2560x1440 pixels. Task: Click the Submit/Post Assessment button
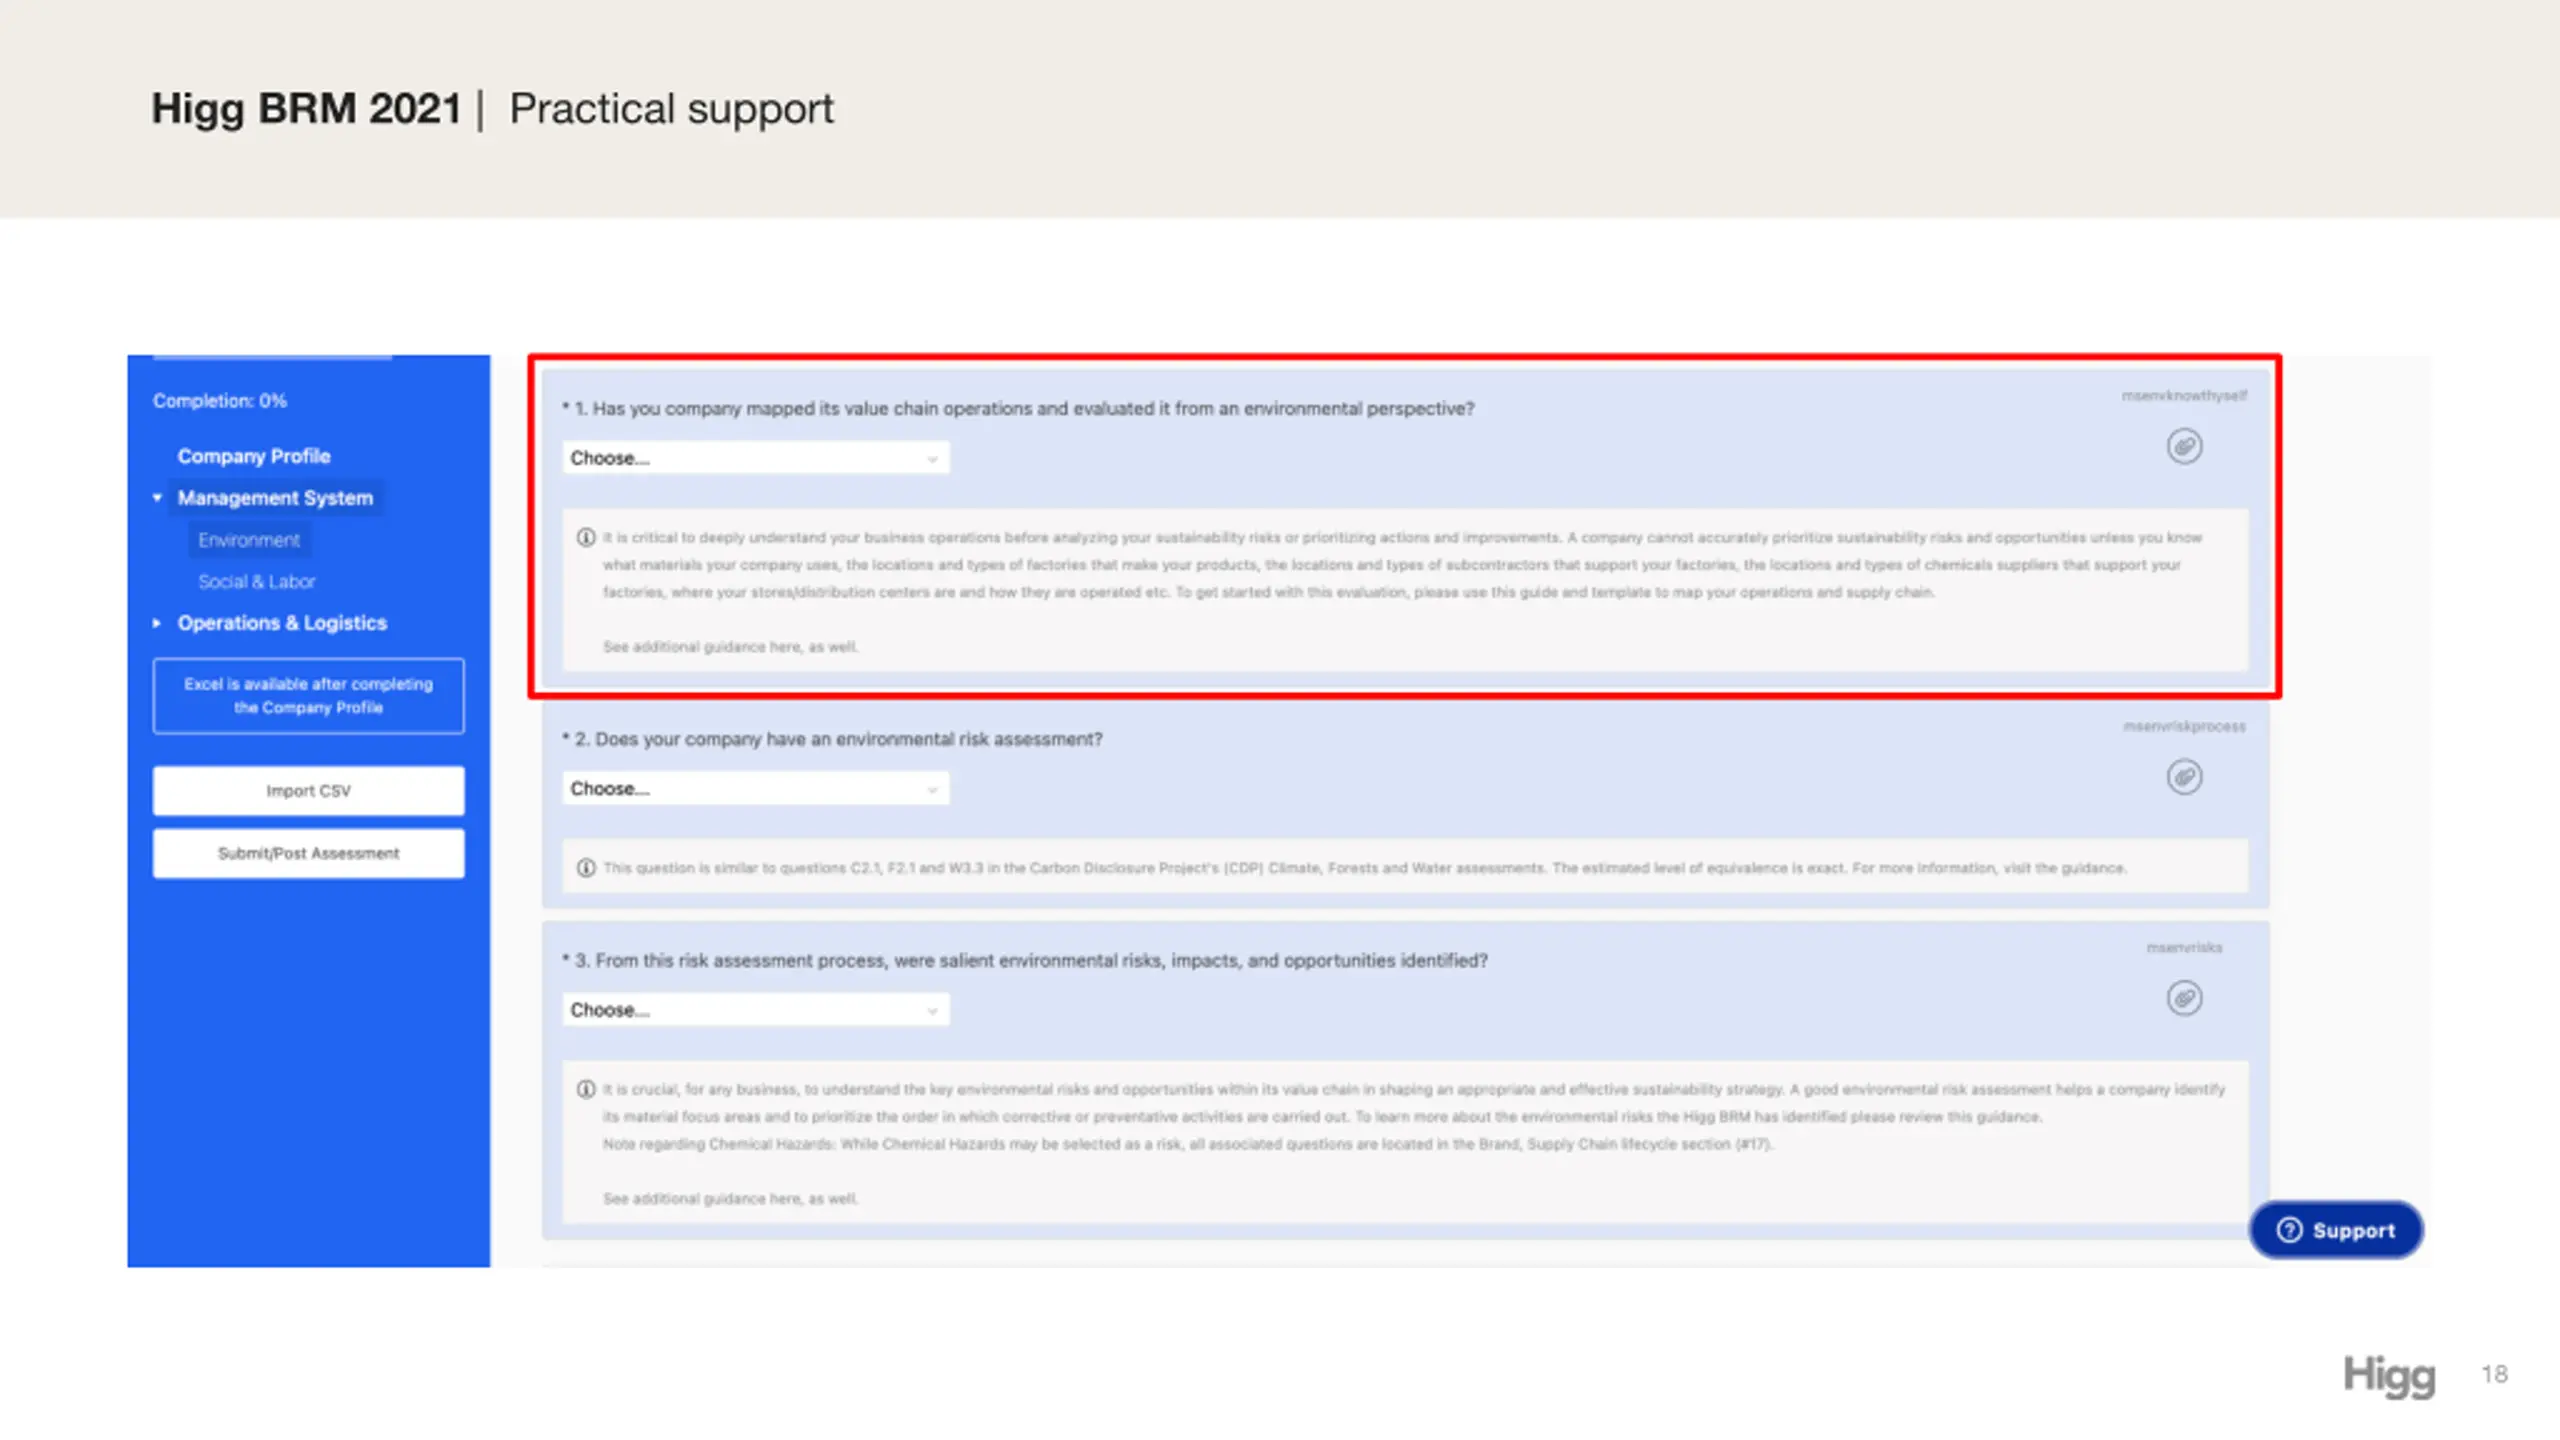point(308,854)
